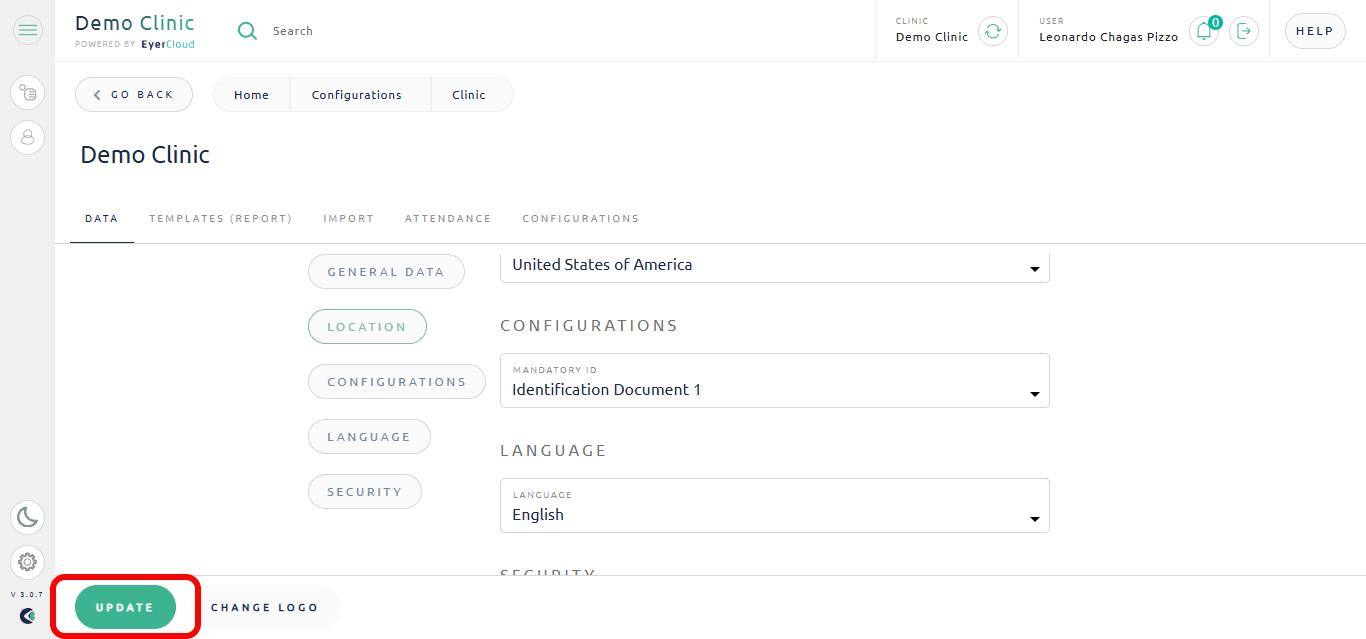Click the Update button
The width and height of the screenshot is (1366, 639).
[126, 607]
